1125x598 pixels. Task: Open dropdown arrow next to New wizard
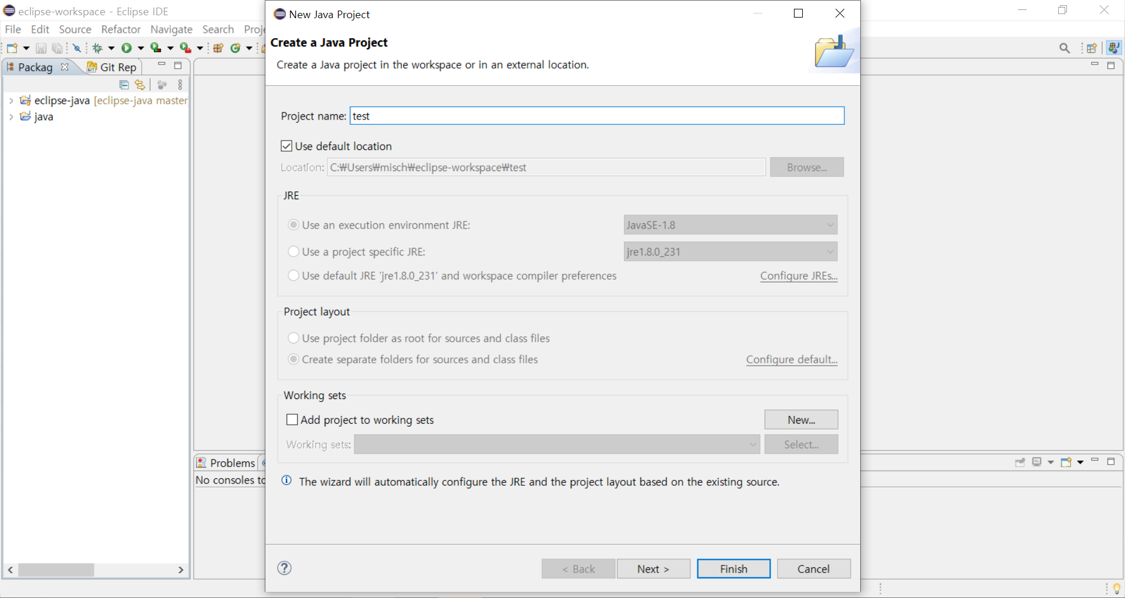(x=27, y=48)
